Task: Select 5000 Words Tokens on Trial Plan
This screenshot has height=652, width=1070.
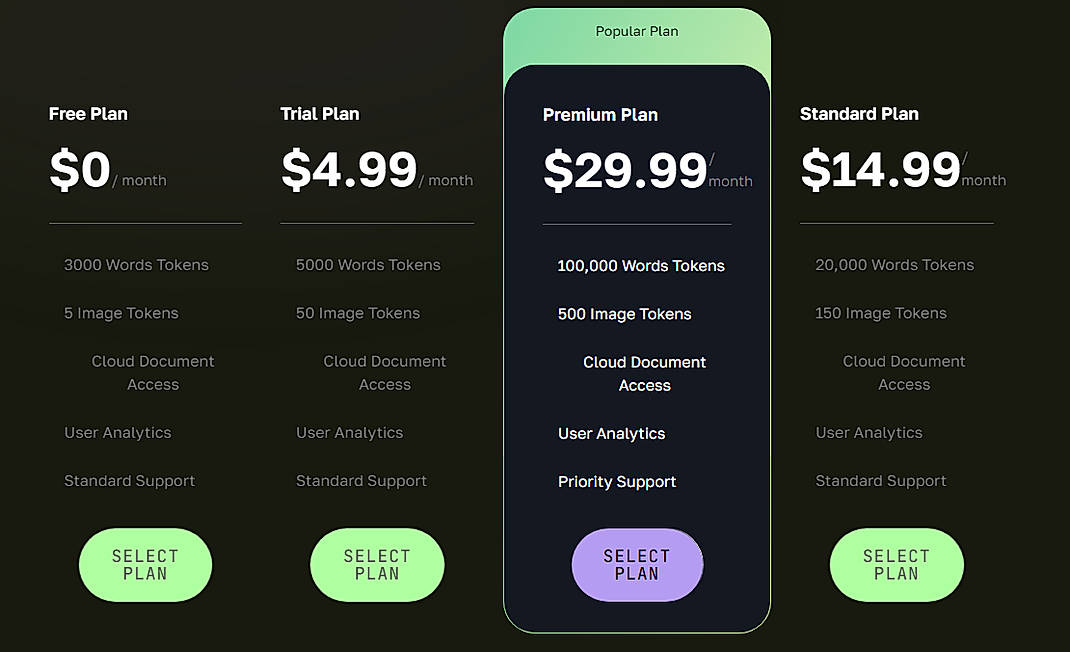Action: coord(368,265)
